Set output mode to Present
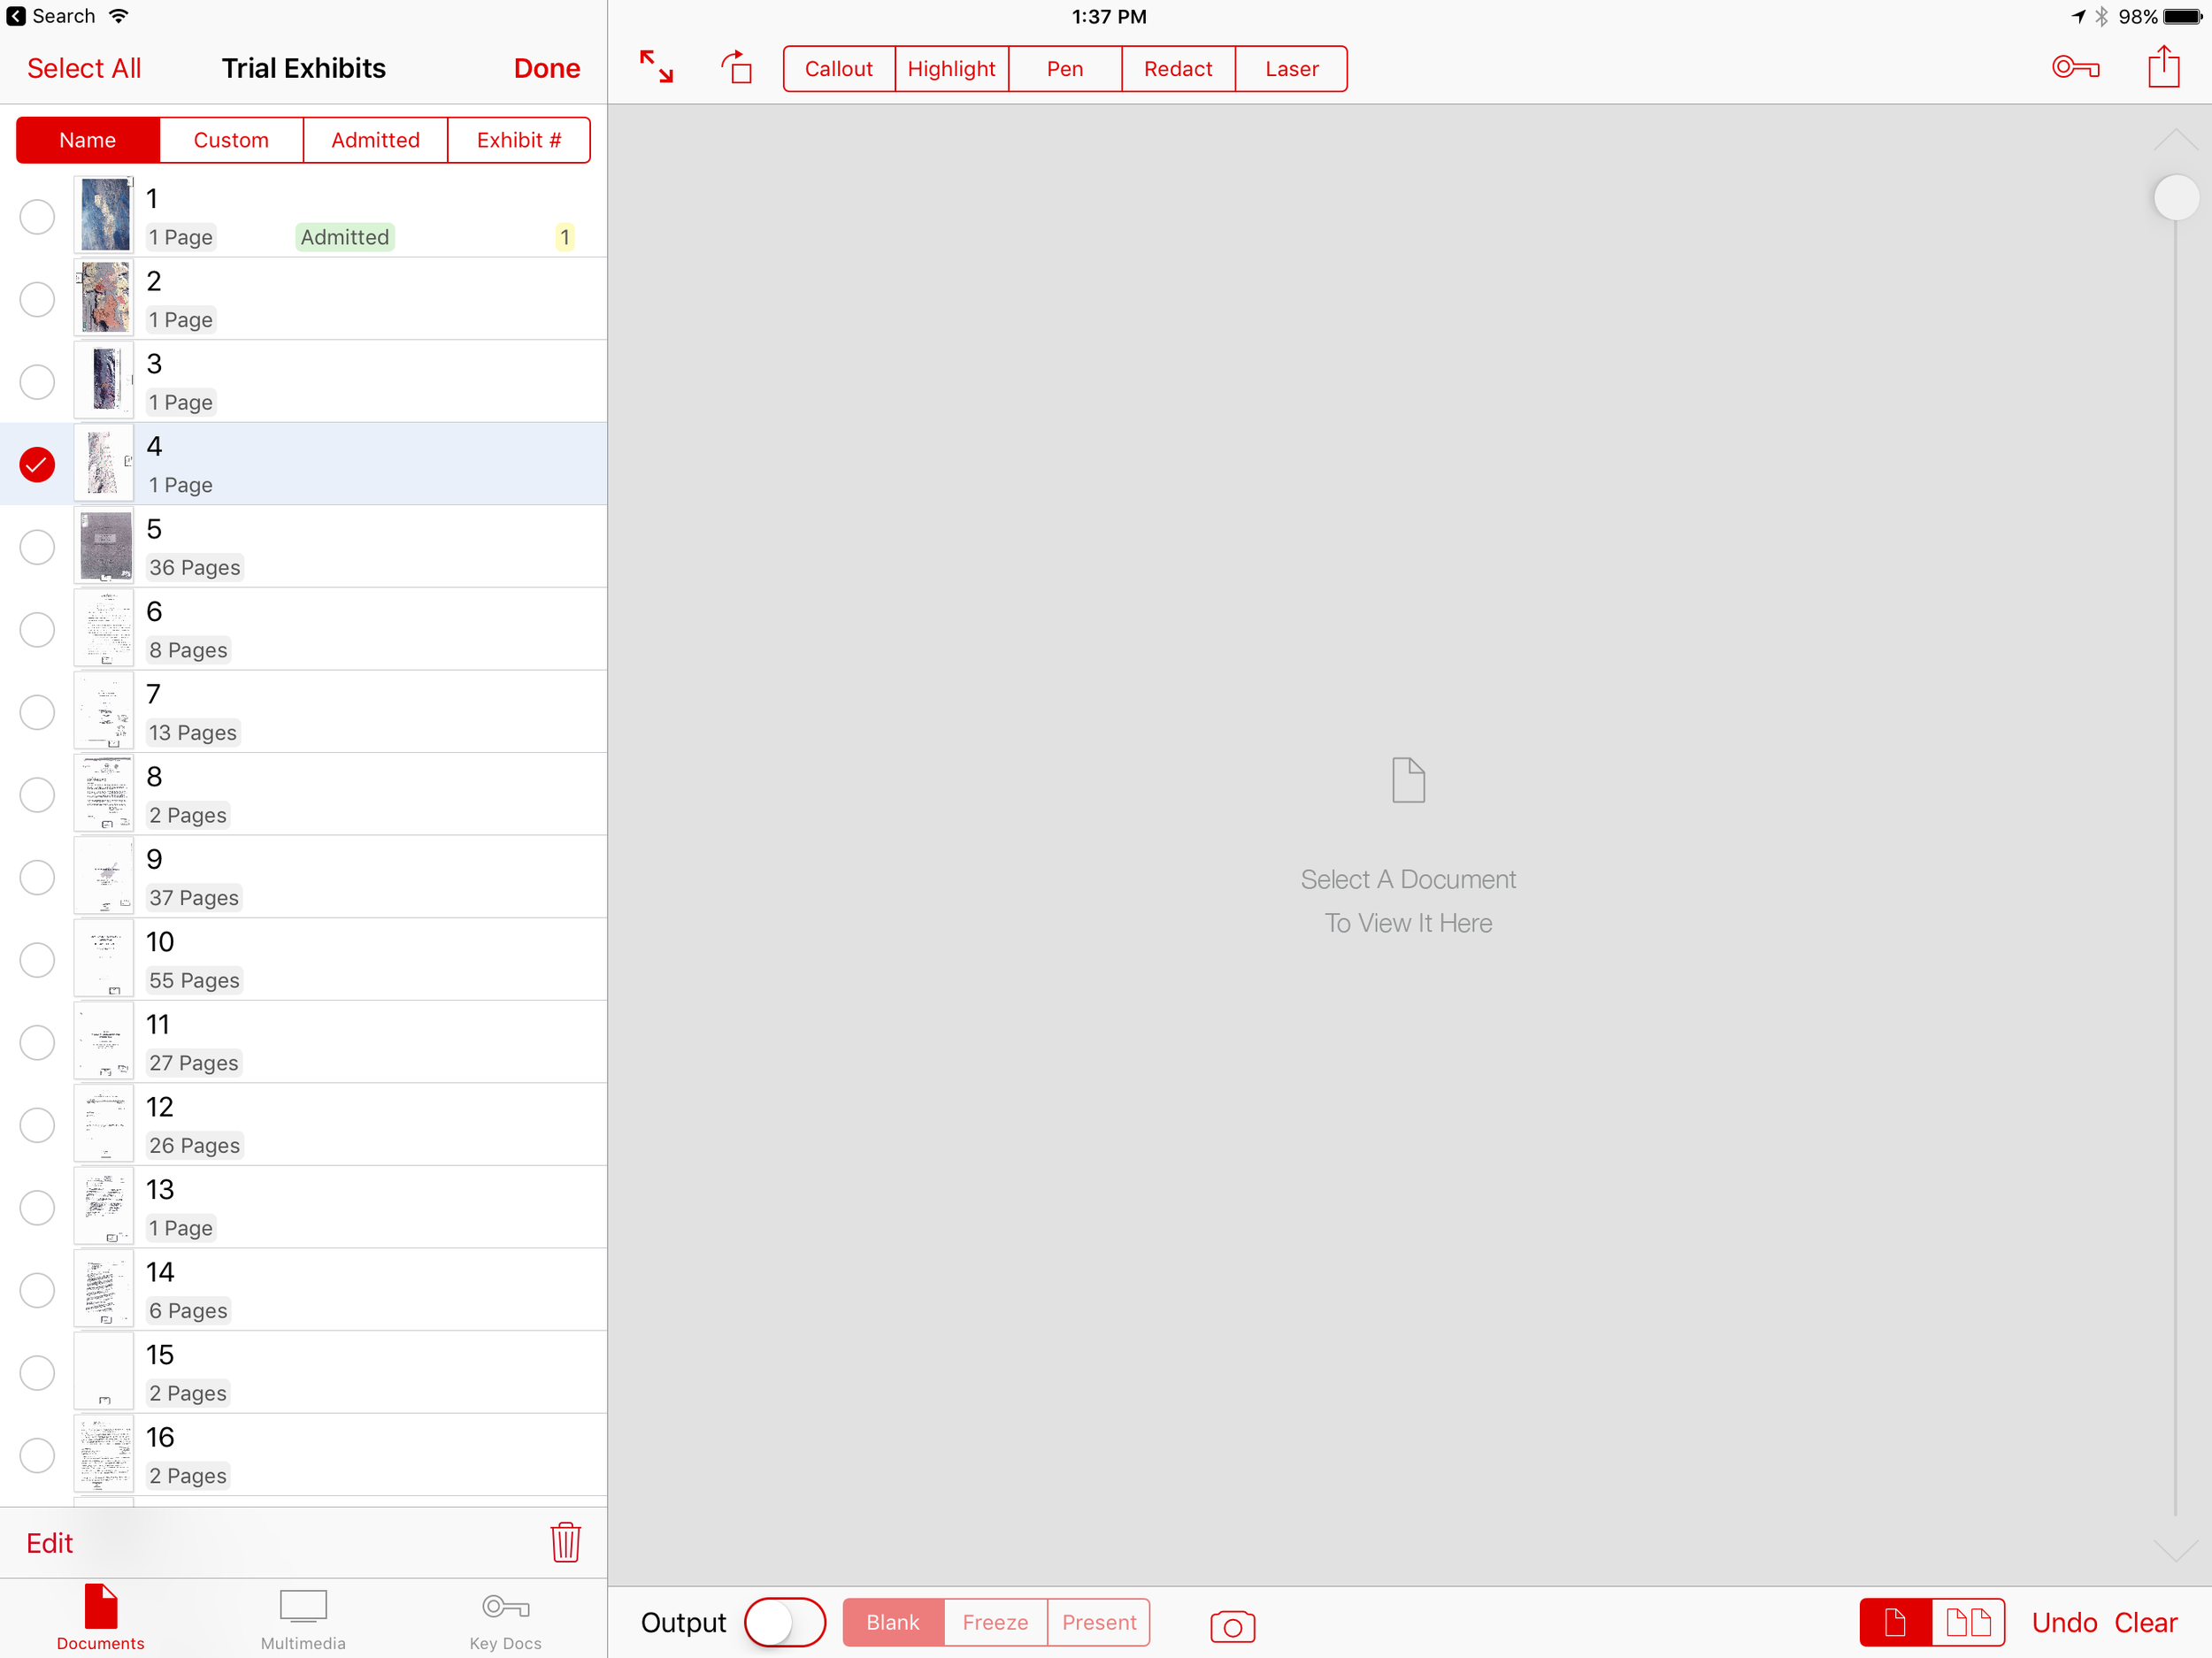Screen dimensions: 2212x1658 coord(1099,1621)
